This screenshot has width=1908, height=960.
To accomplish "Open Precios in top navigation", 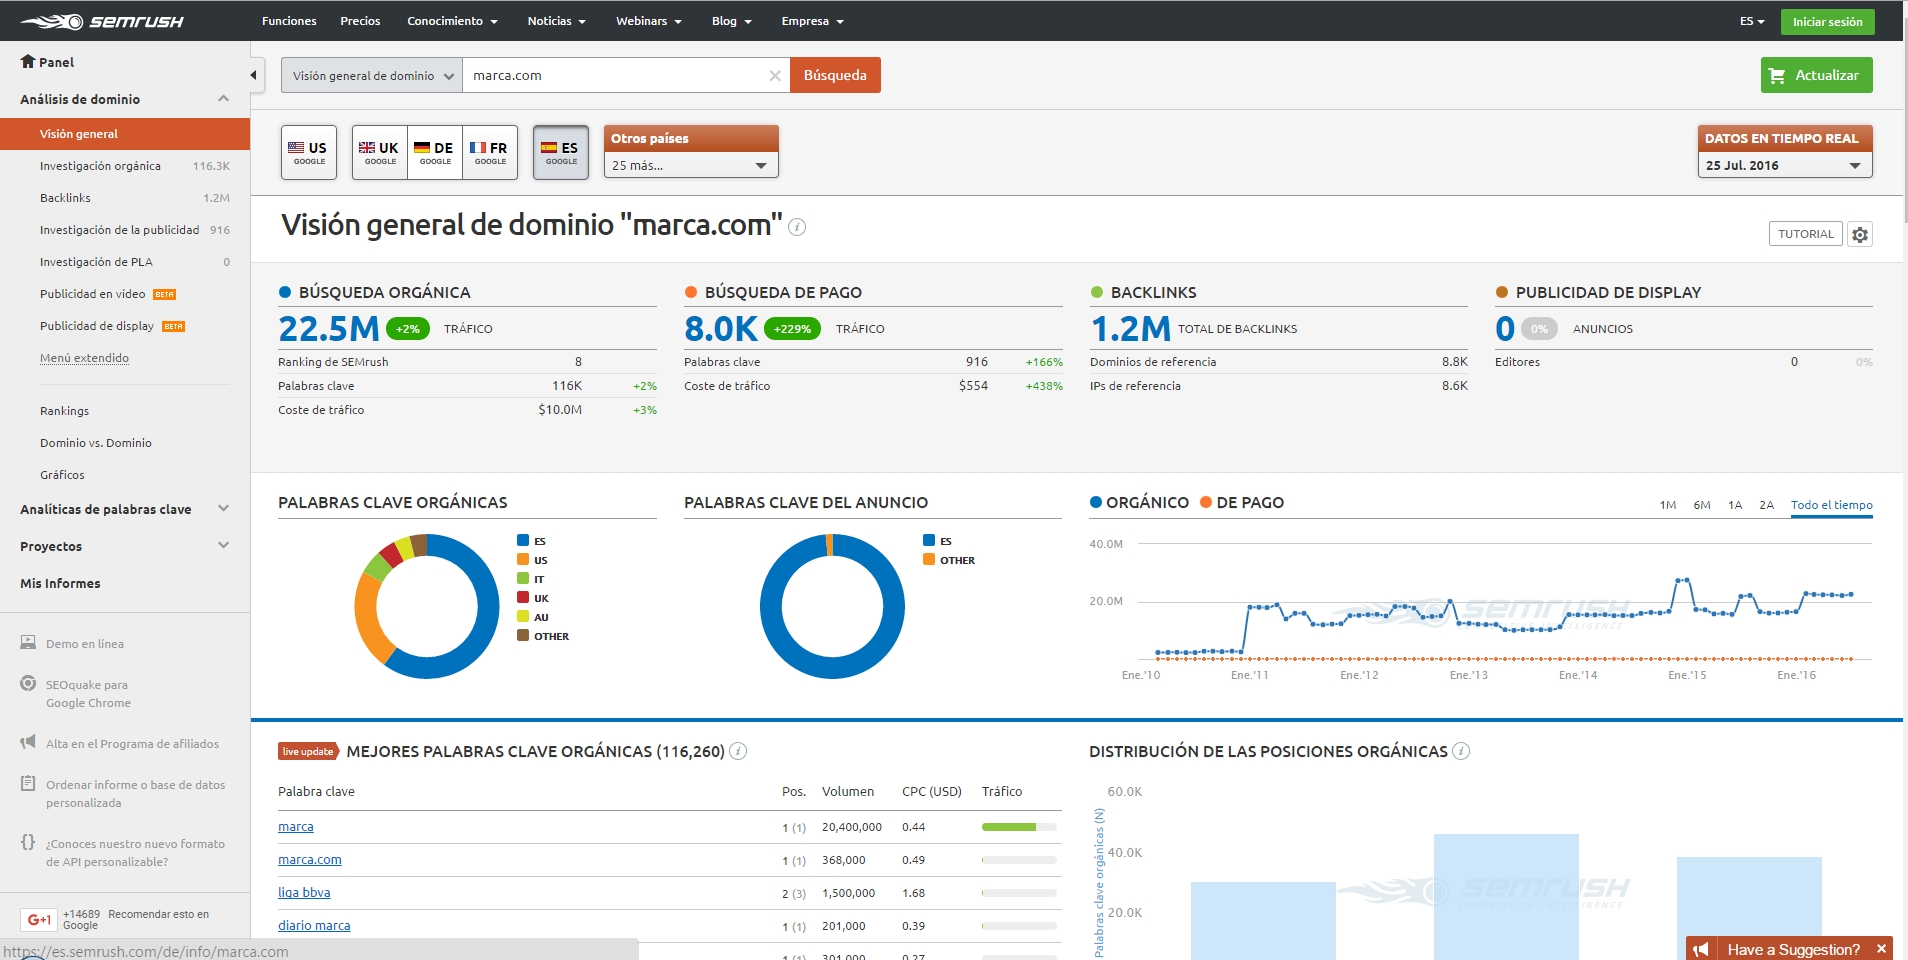I will click(360, 21).
